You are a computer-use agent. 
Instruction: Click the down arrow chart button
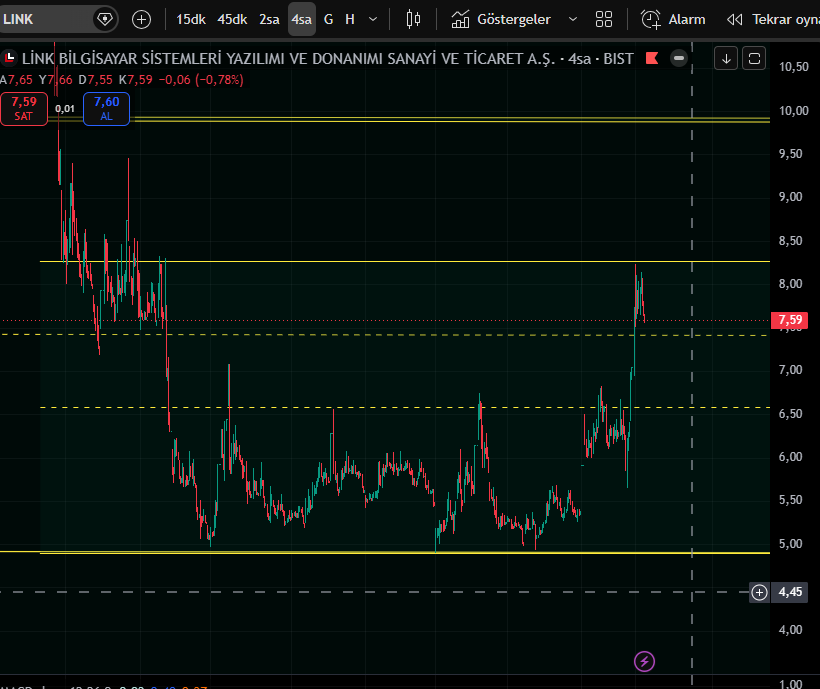726,59
